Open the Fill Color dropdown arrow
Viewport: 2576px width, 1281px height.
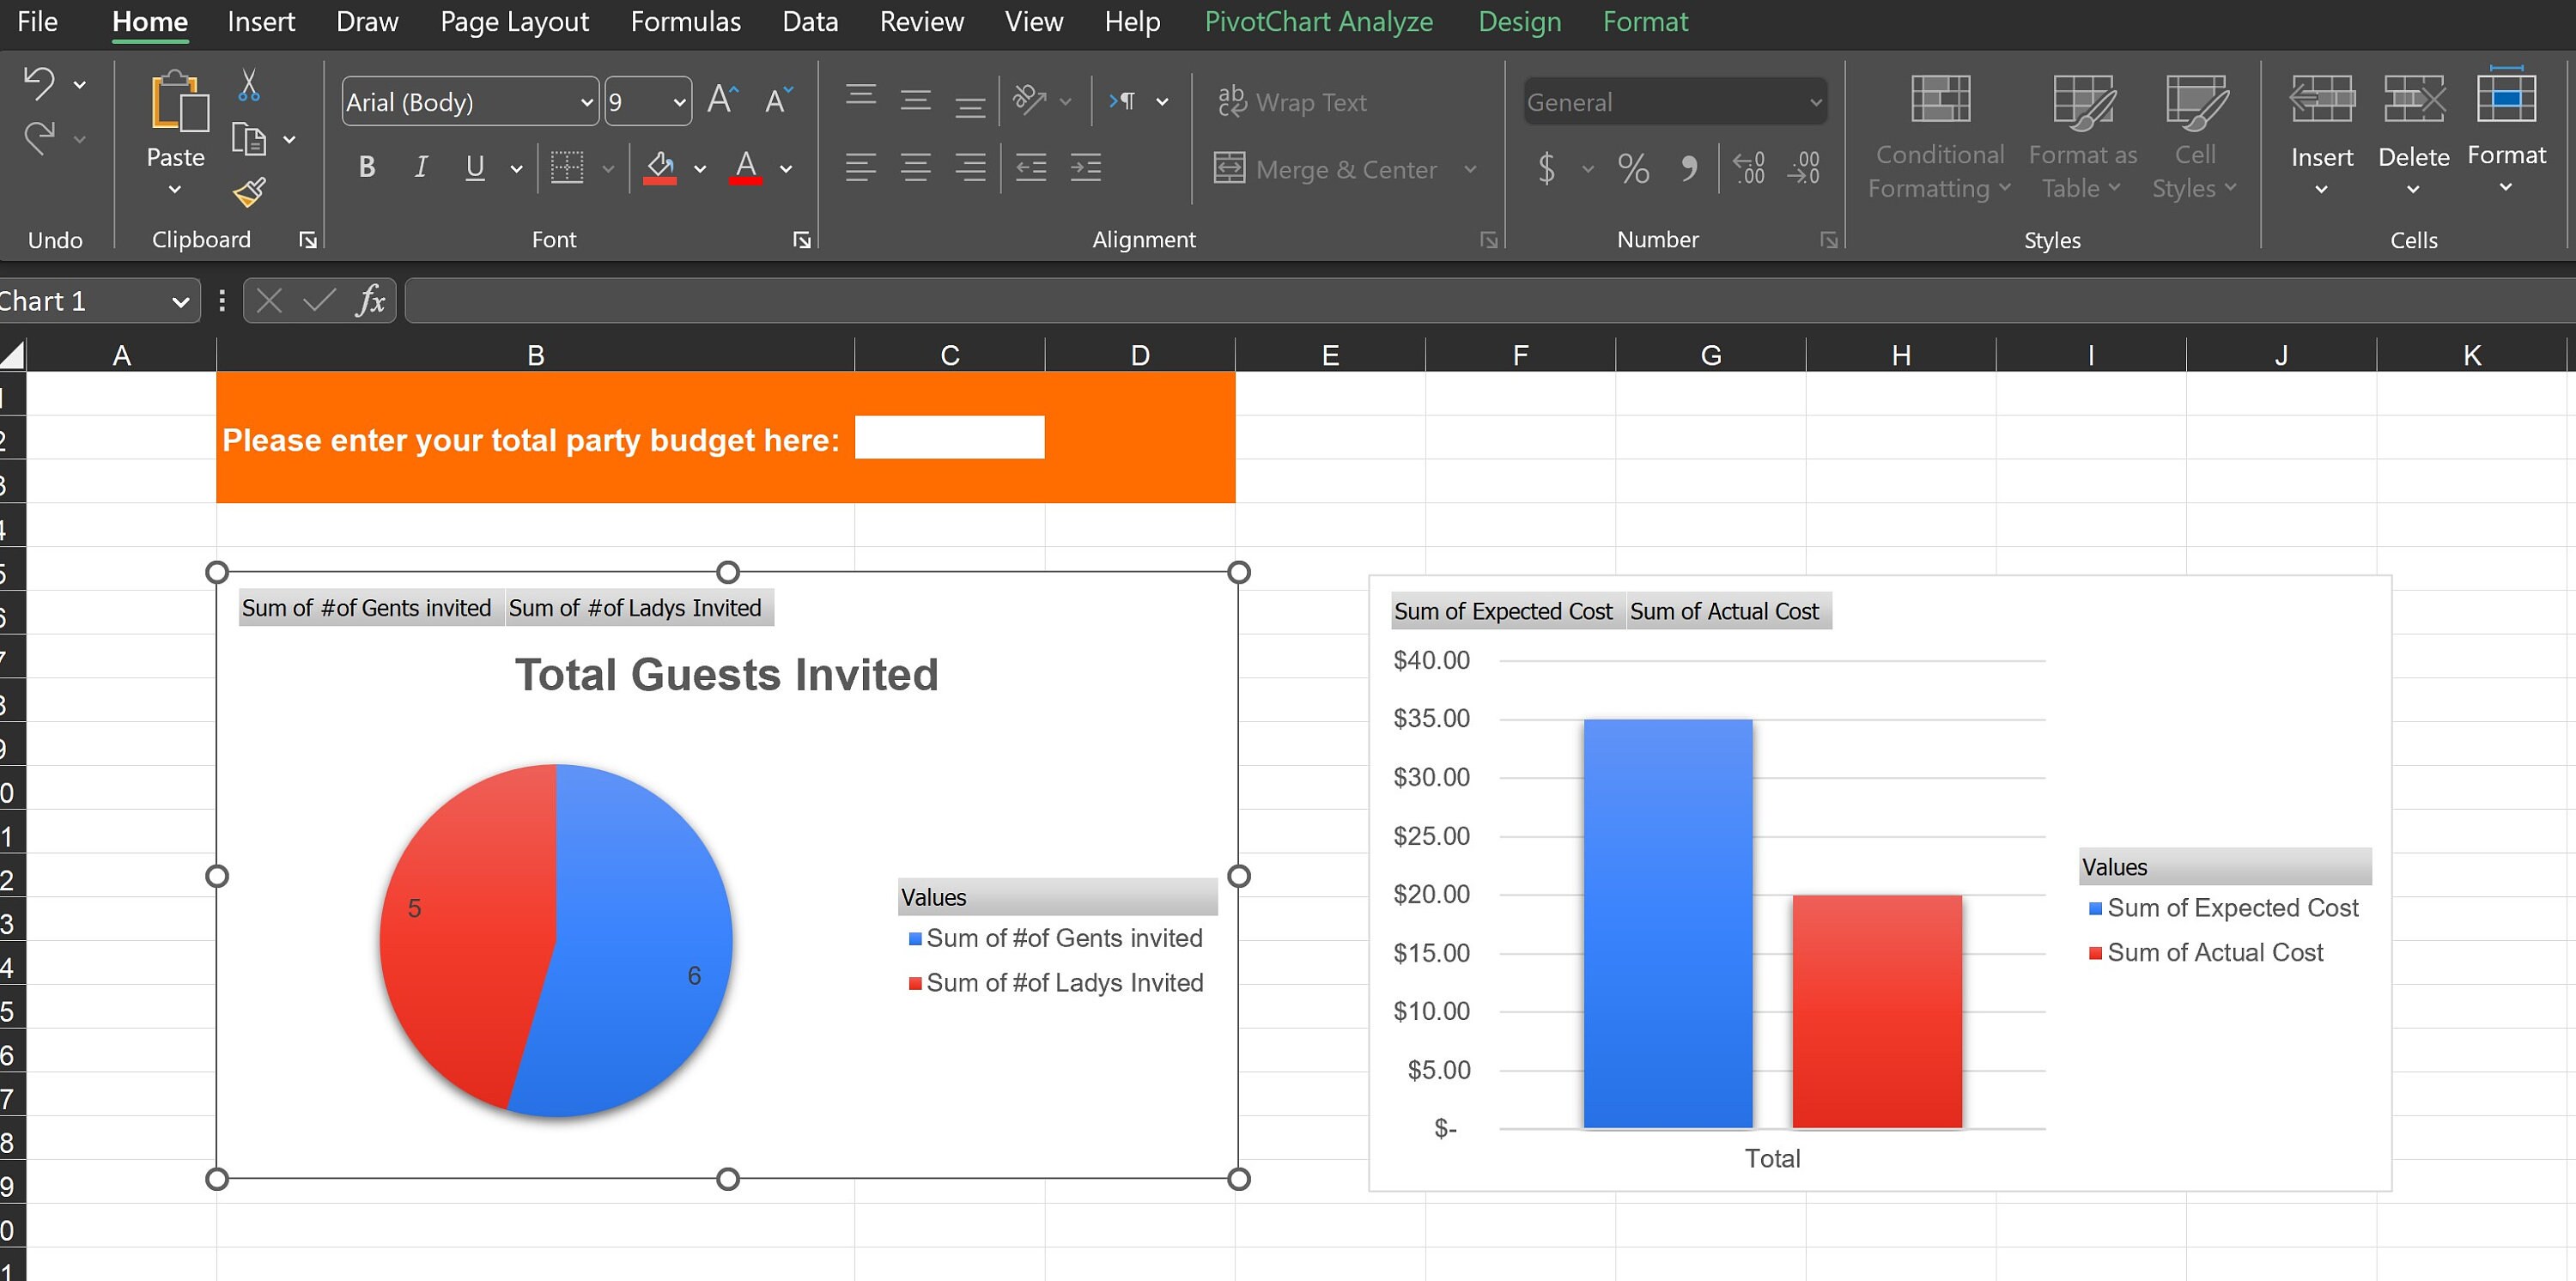click(x=699, y=168)
